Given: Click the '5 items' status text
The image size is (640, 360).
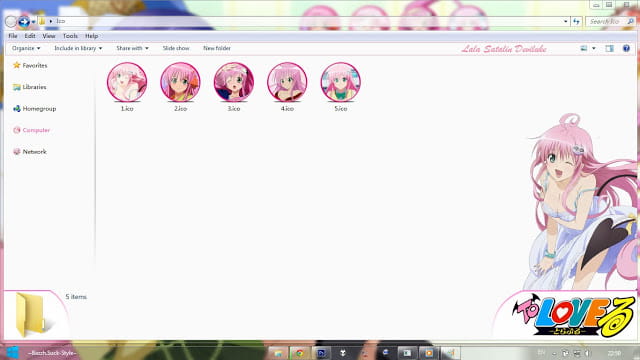Looking at the screenshot, I should pyautogui.click(x=76, y=297).
